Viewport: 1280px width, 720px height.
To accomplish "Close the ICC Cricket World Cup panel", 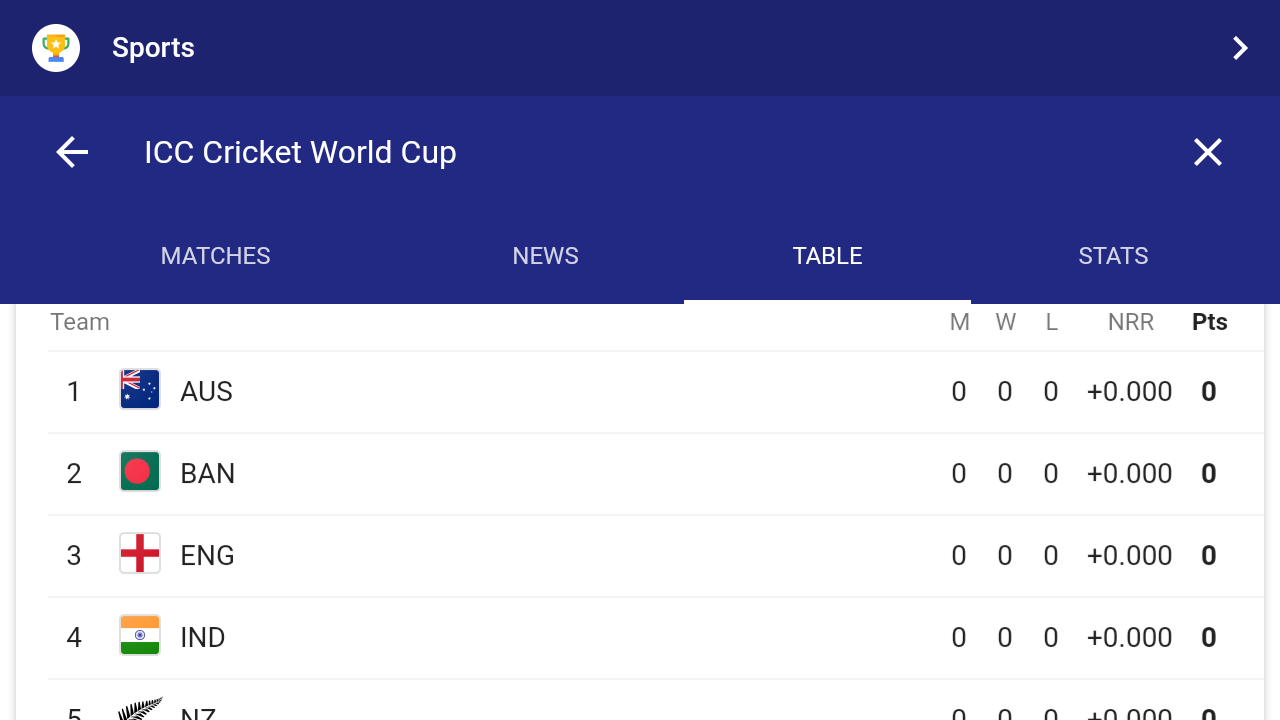I will 1208,152.
